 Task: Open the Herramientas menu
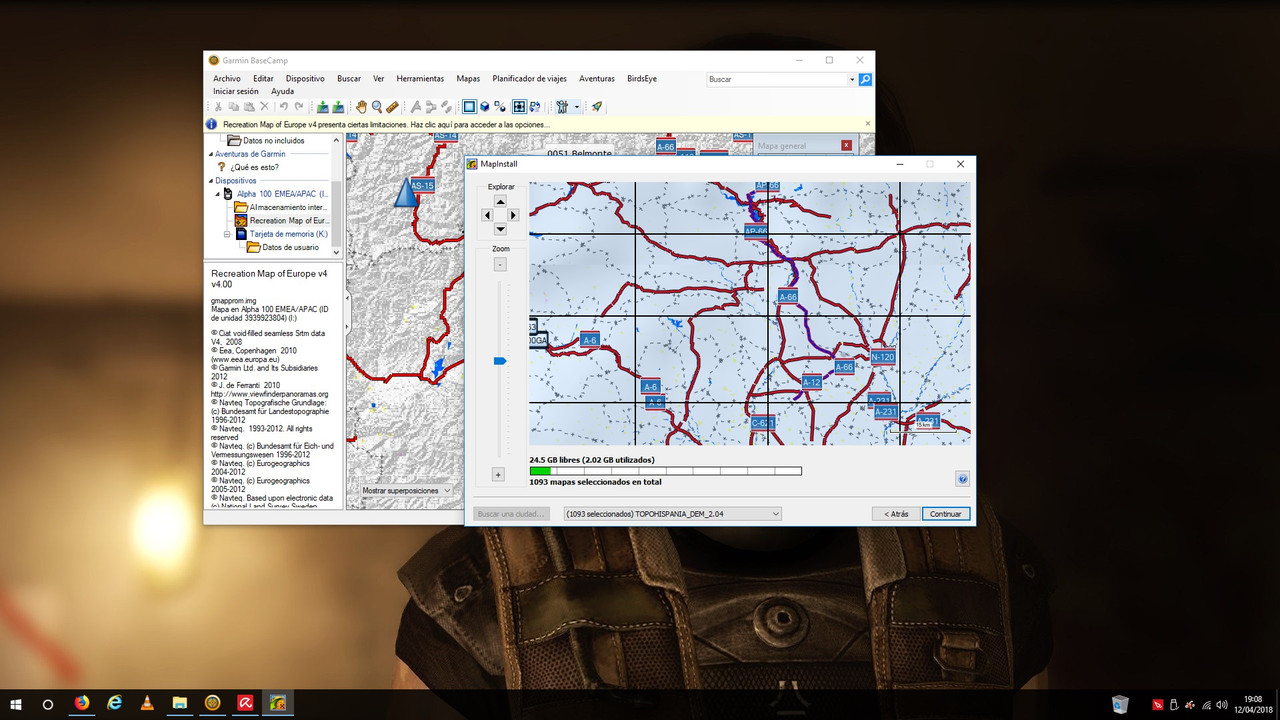[420, 78]
